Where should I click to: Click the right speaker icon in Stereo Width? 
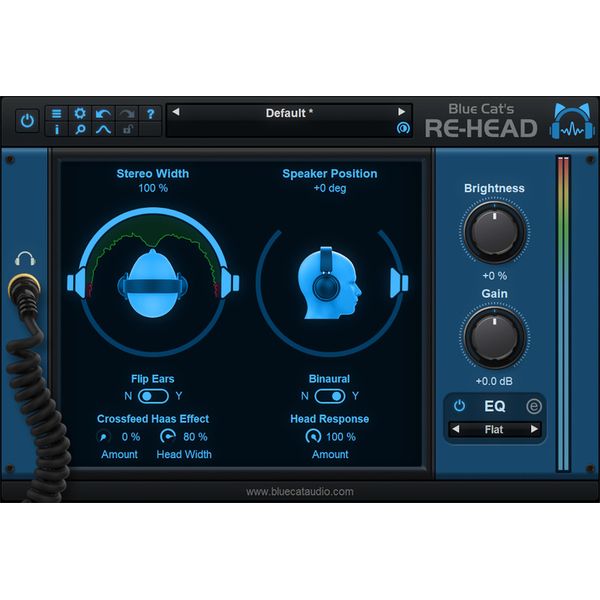[x=230, y=283]
